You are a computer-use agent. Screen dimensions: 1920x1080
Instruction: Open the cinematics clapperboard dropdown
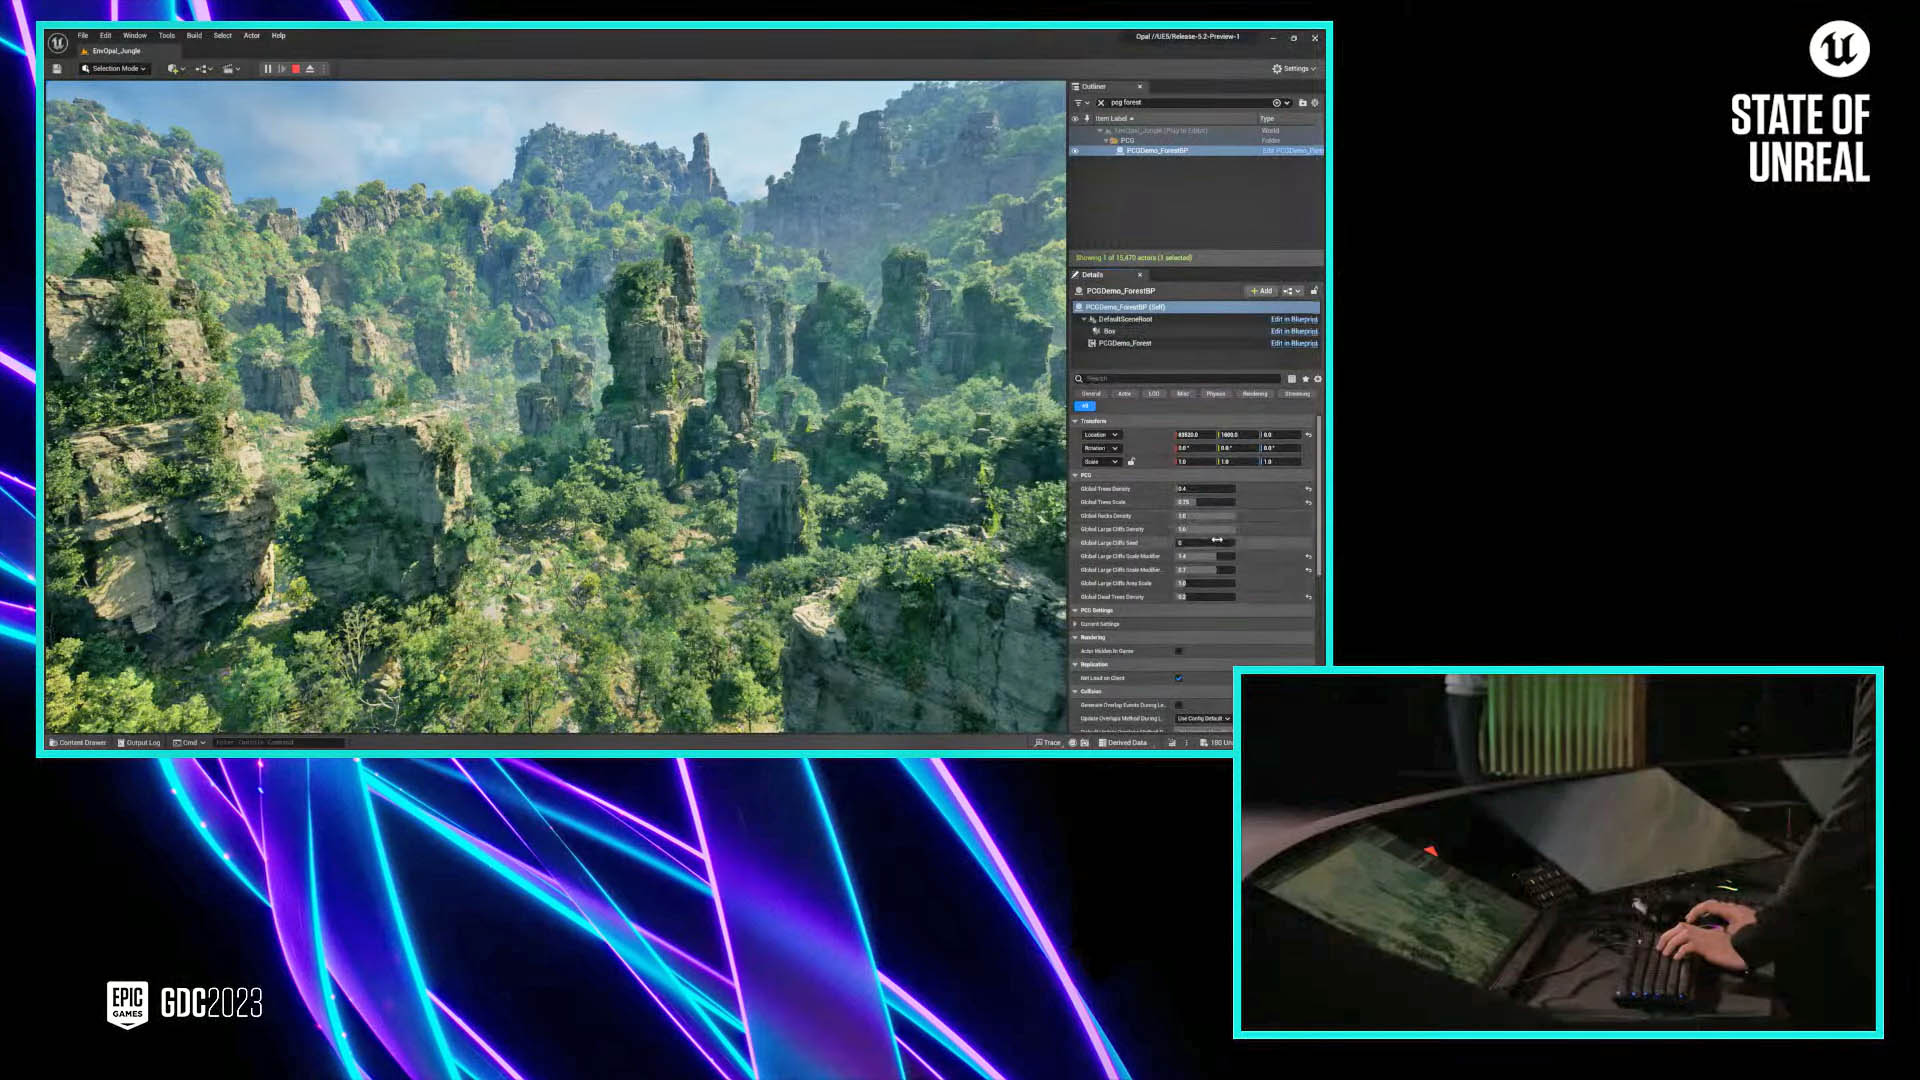coord(231,69)
